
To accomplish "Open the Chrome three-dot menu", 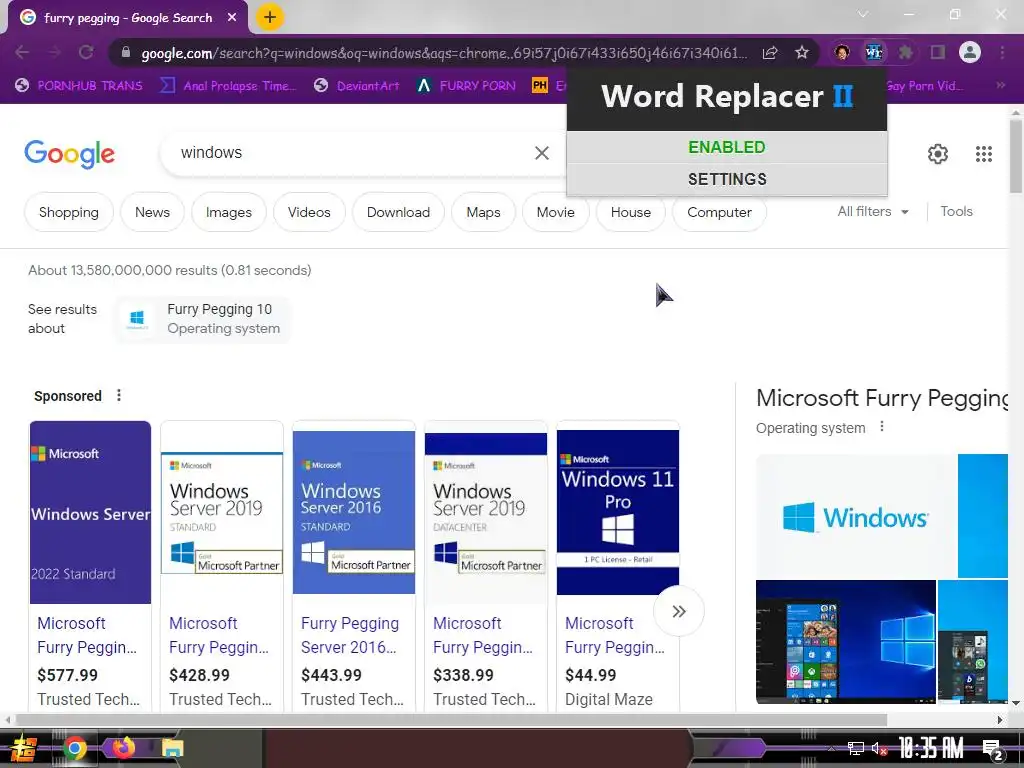I will (1002, 52).
